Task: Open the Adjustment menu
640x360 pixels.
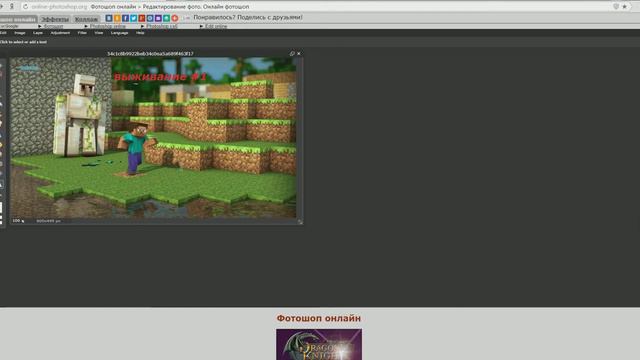Action: click(60, 33)
